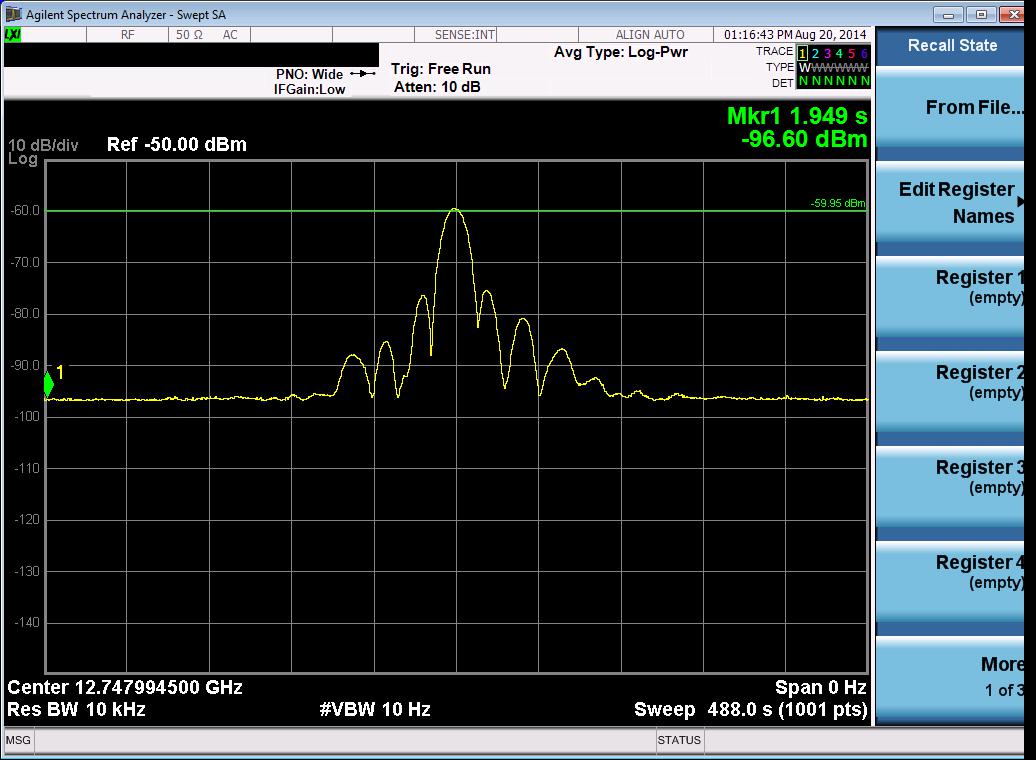Click the PNO Wide arrow symbol
Viewport: 1036px width, 760px height.
[362, 74]
